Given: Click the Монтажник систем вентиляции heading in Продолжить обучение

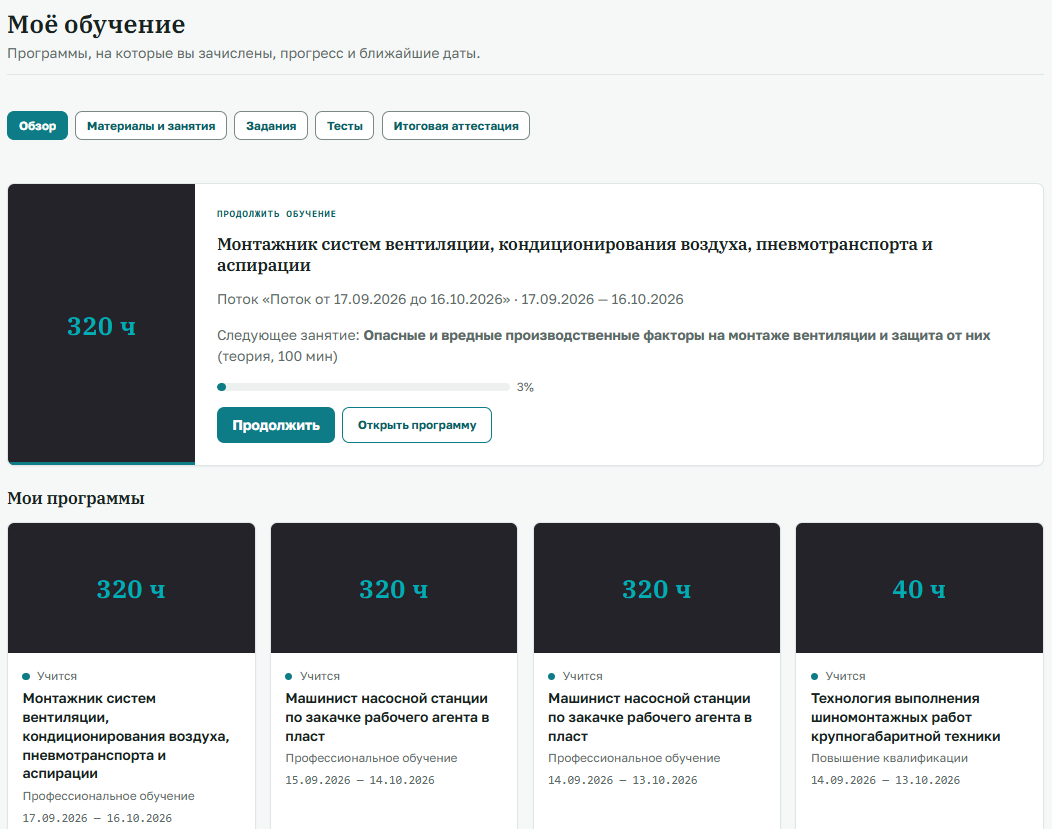Looking at the screenshot, I should tap(575, 255).
